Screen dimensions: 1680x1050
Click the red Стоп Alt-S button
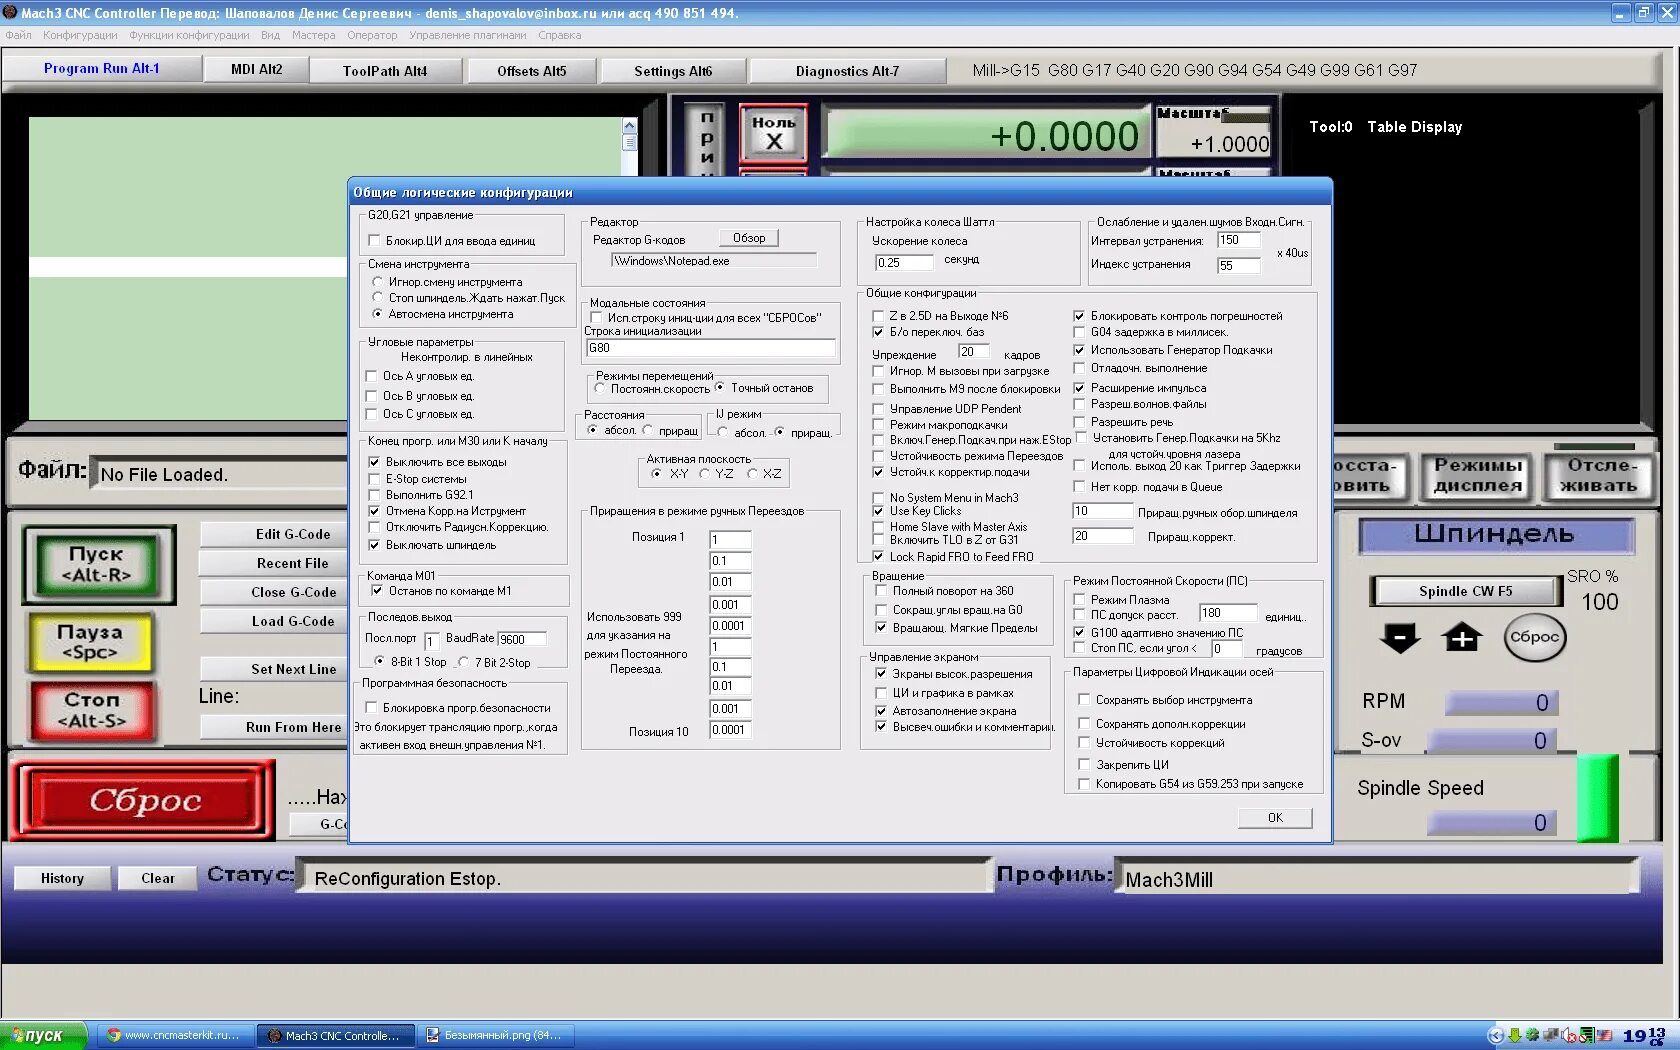coord(91,710)
